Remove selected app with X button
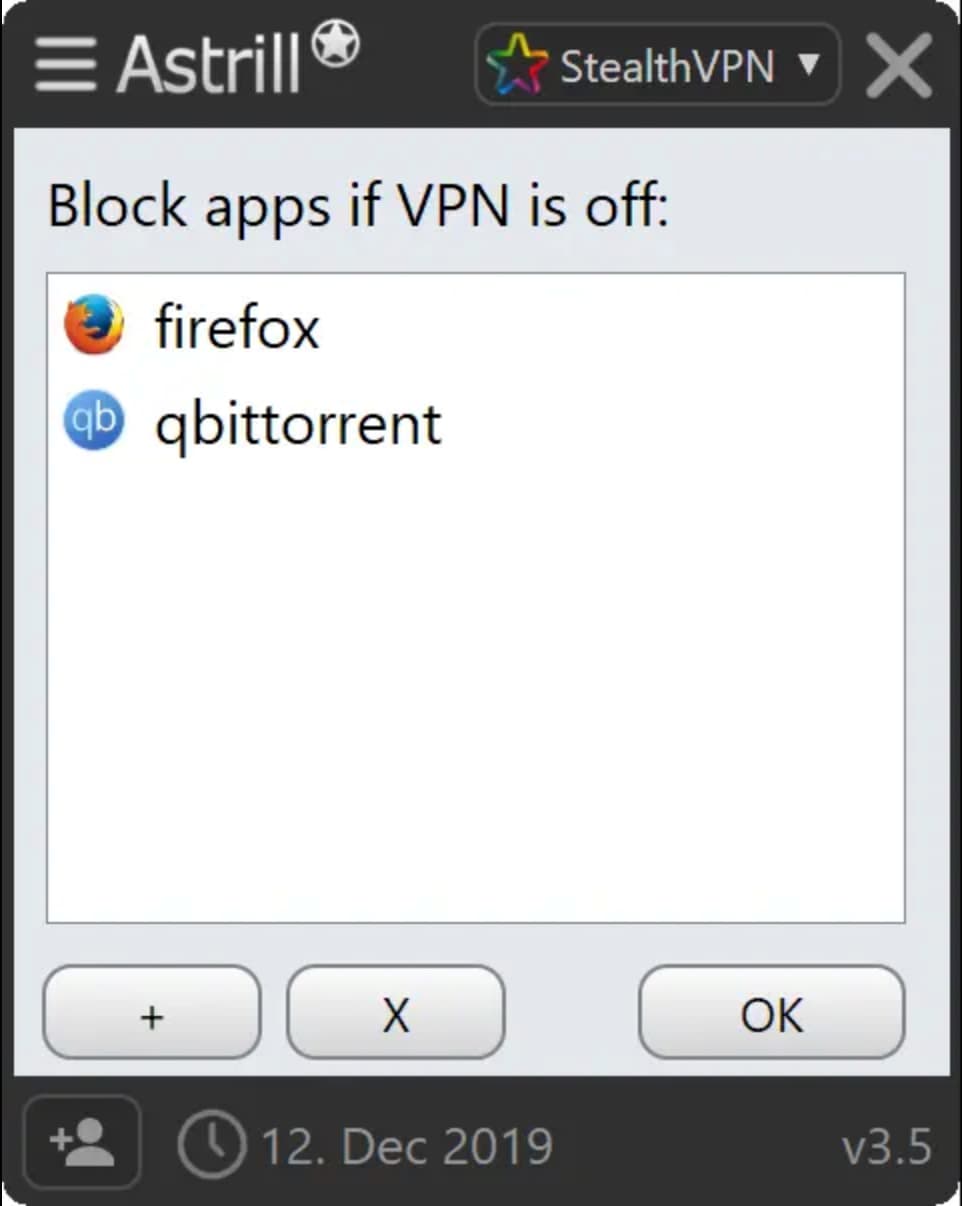 [396, 1013]
